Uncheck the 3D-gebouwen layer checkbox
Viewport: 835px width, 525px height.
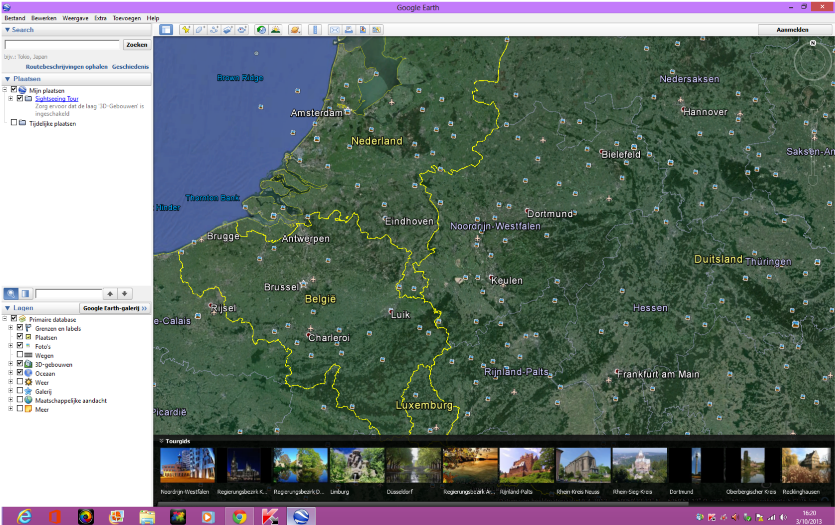click(x=20, y=364)
